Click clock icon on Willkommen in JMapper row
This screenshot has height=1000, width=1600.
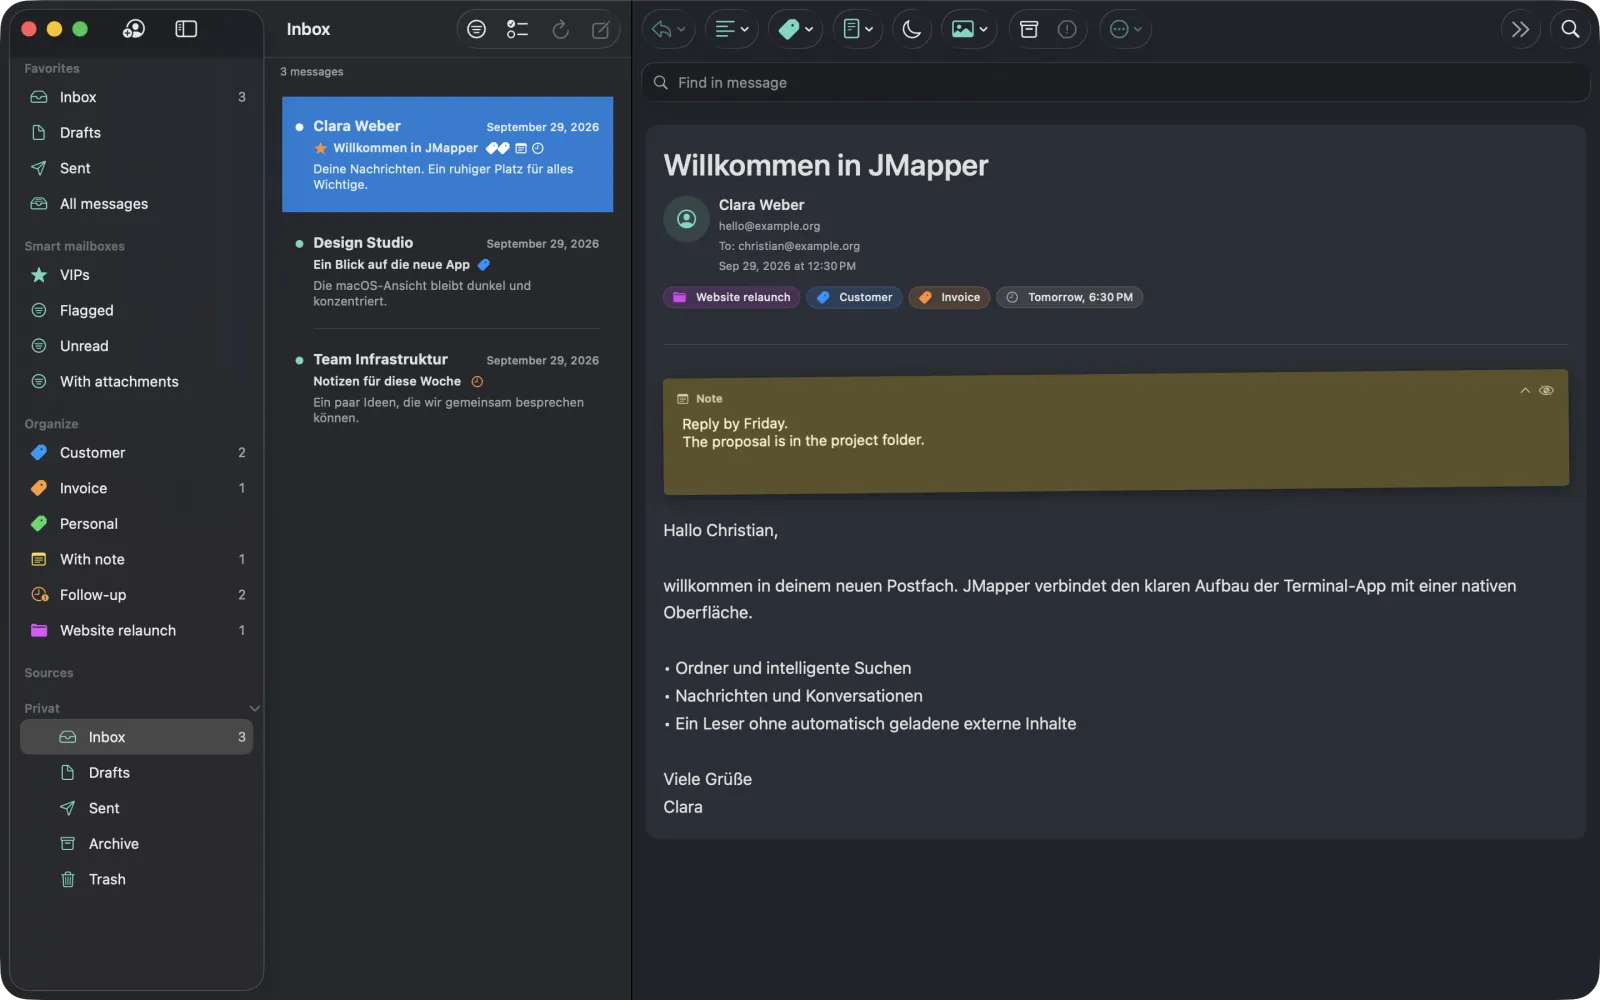(538, 148)
